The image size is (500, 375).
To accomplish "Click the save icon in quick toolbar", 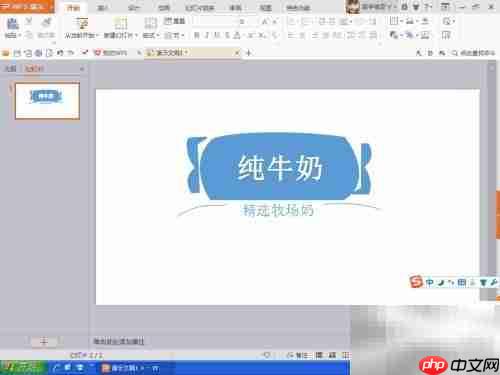I will [x=17, y=53].
